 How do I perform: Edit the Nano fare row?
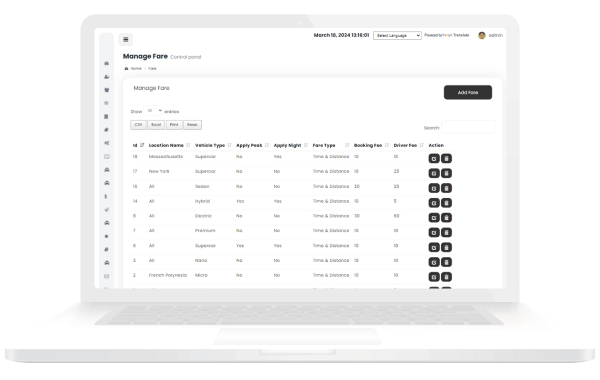tap(434, 262)
